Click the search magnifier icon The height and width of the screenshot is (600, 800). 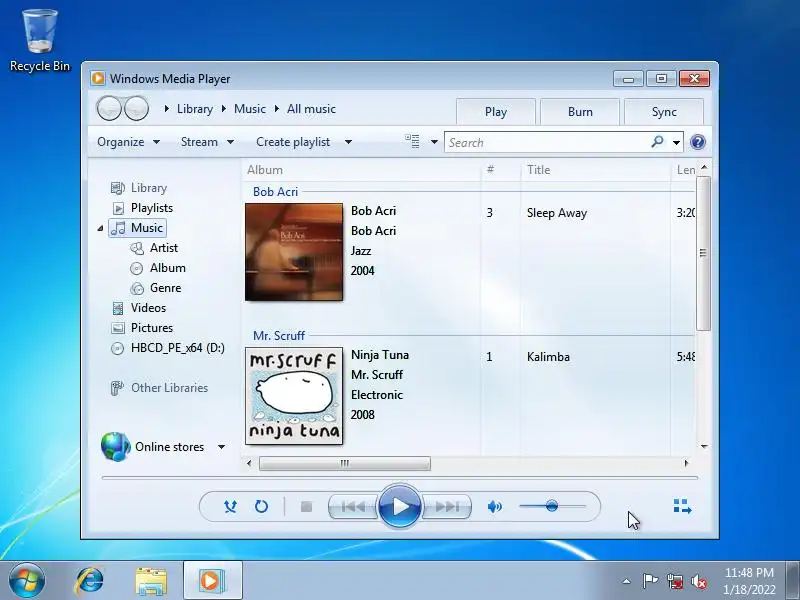658,141
